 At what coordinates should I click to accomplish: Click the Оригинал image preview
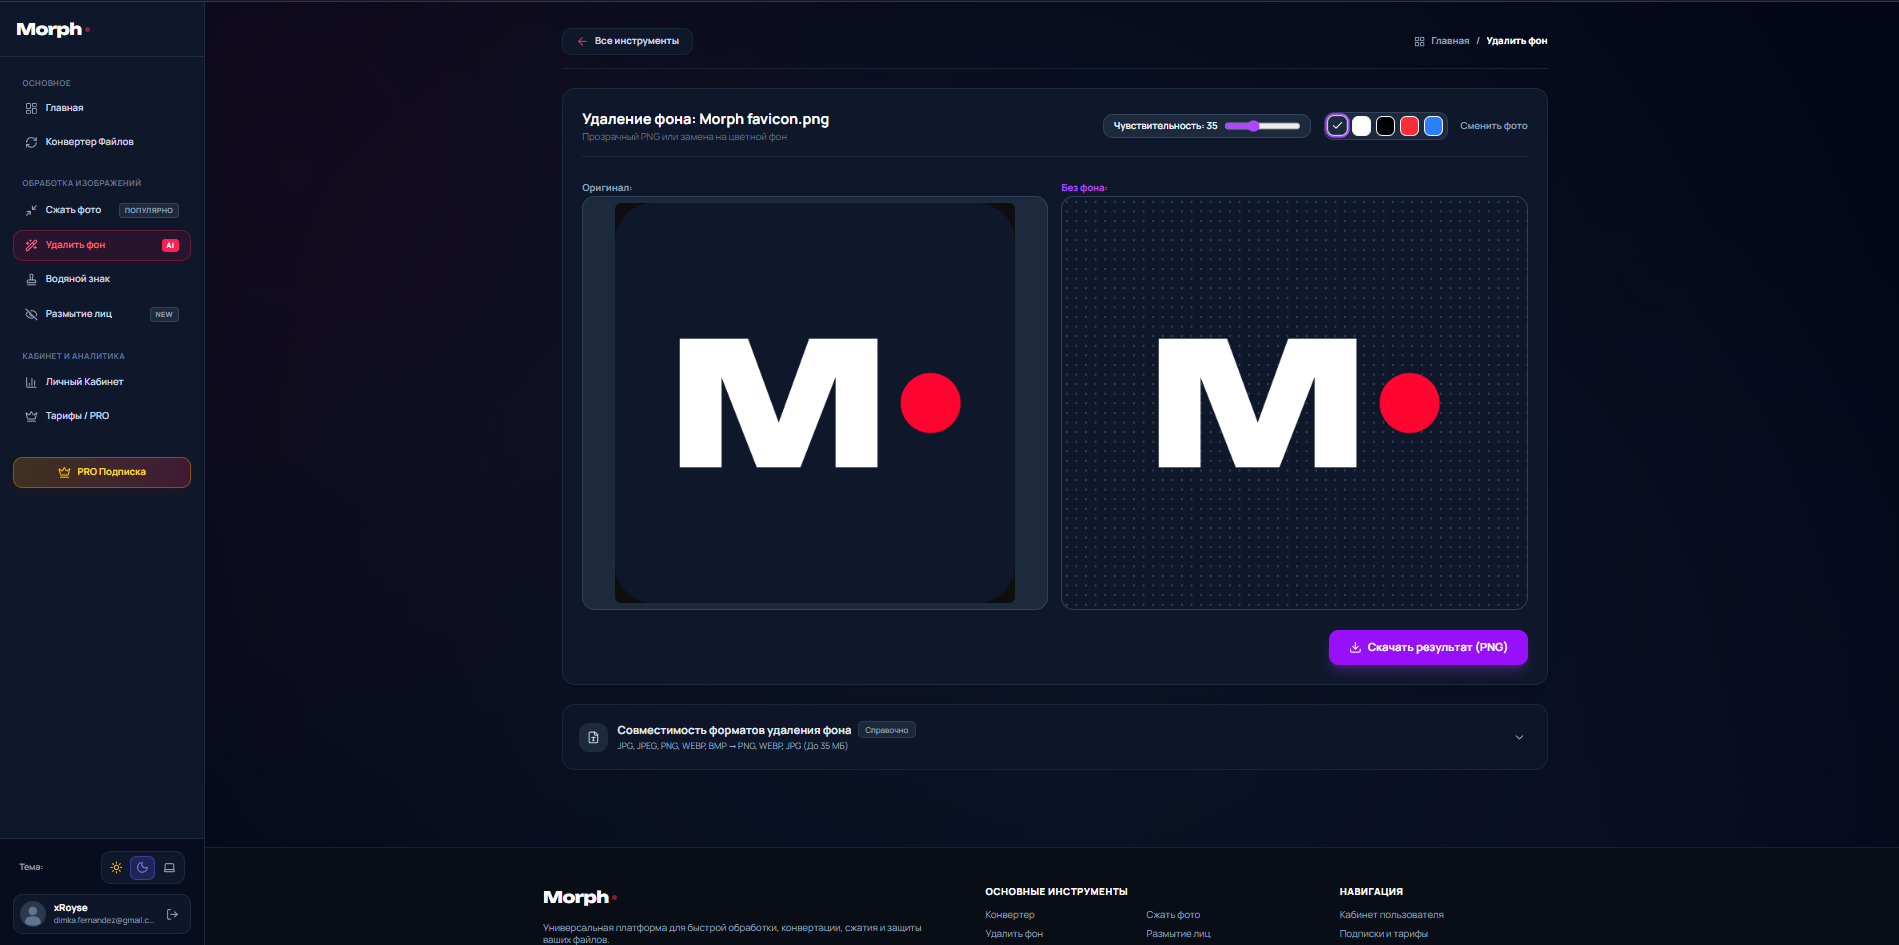click(815, 403)
